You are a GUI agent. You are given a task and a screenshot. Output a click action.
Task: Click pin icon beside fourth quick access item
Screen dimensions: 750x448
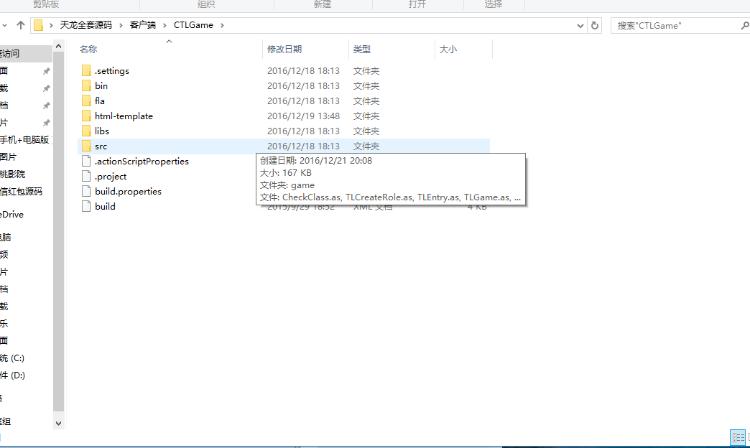46,123
